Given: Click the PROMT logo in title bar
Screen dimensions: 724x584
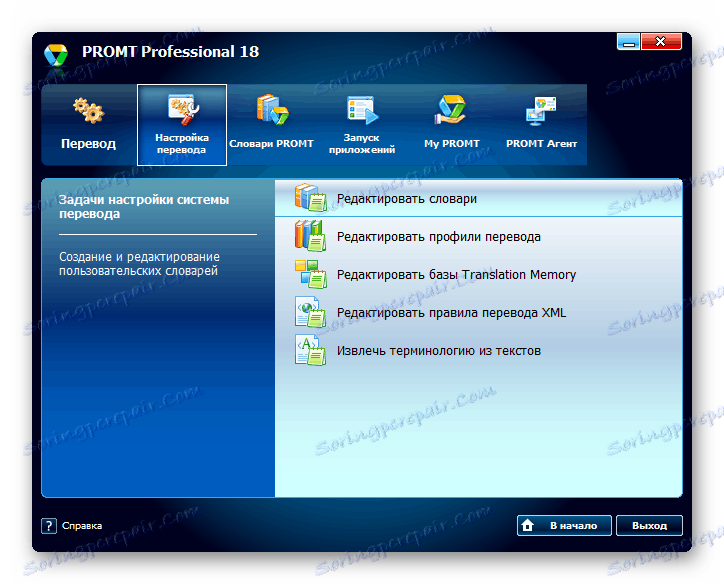Looking at the screenshot, I should [56, 55].
